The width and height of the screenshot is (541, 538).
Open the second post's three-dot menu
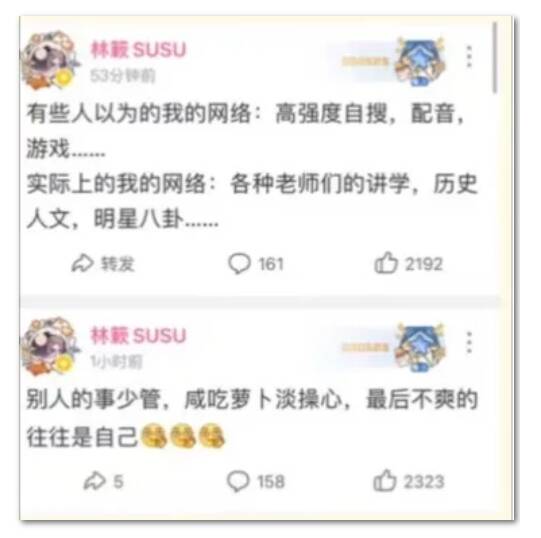469,342
